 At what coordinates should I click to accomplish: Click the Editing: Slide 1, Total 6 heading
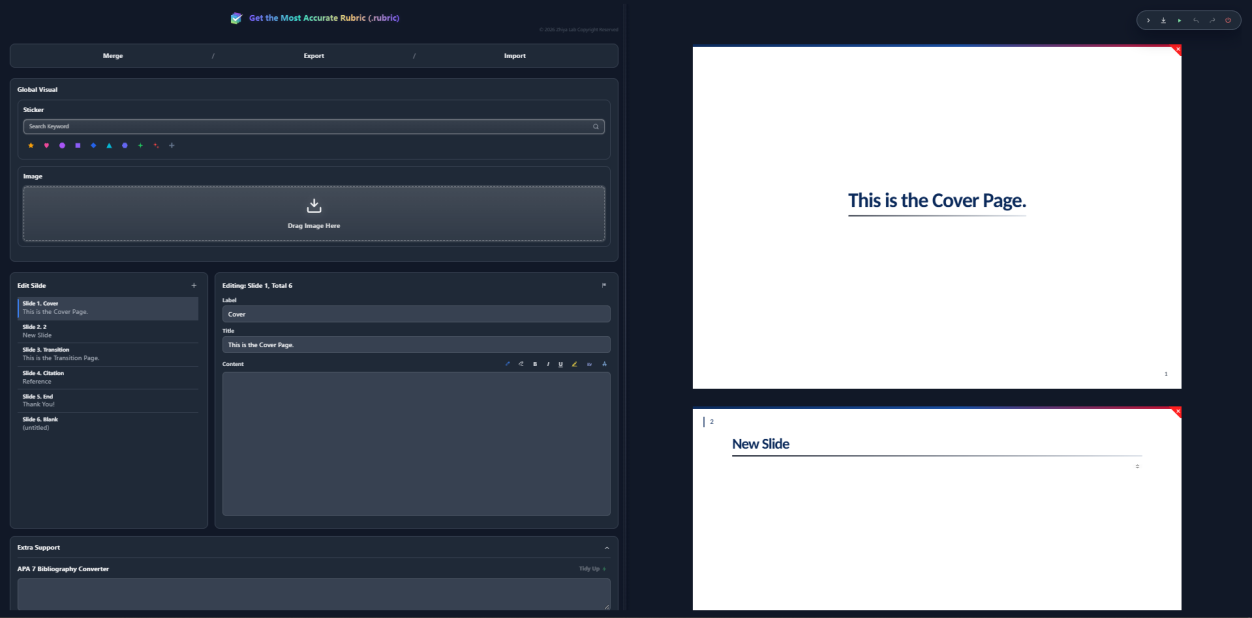[257, 286]
